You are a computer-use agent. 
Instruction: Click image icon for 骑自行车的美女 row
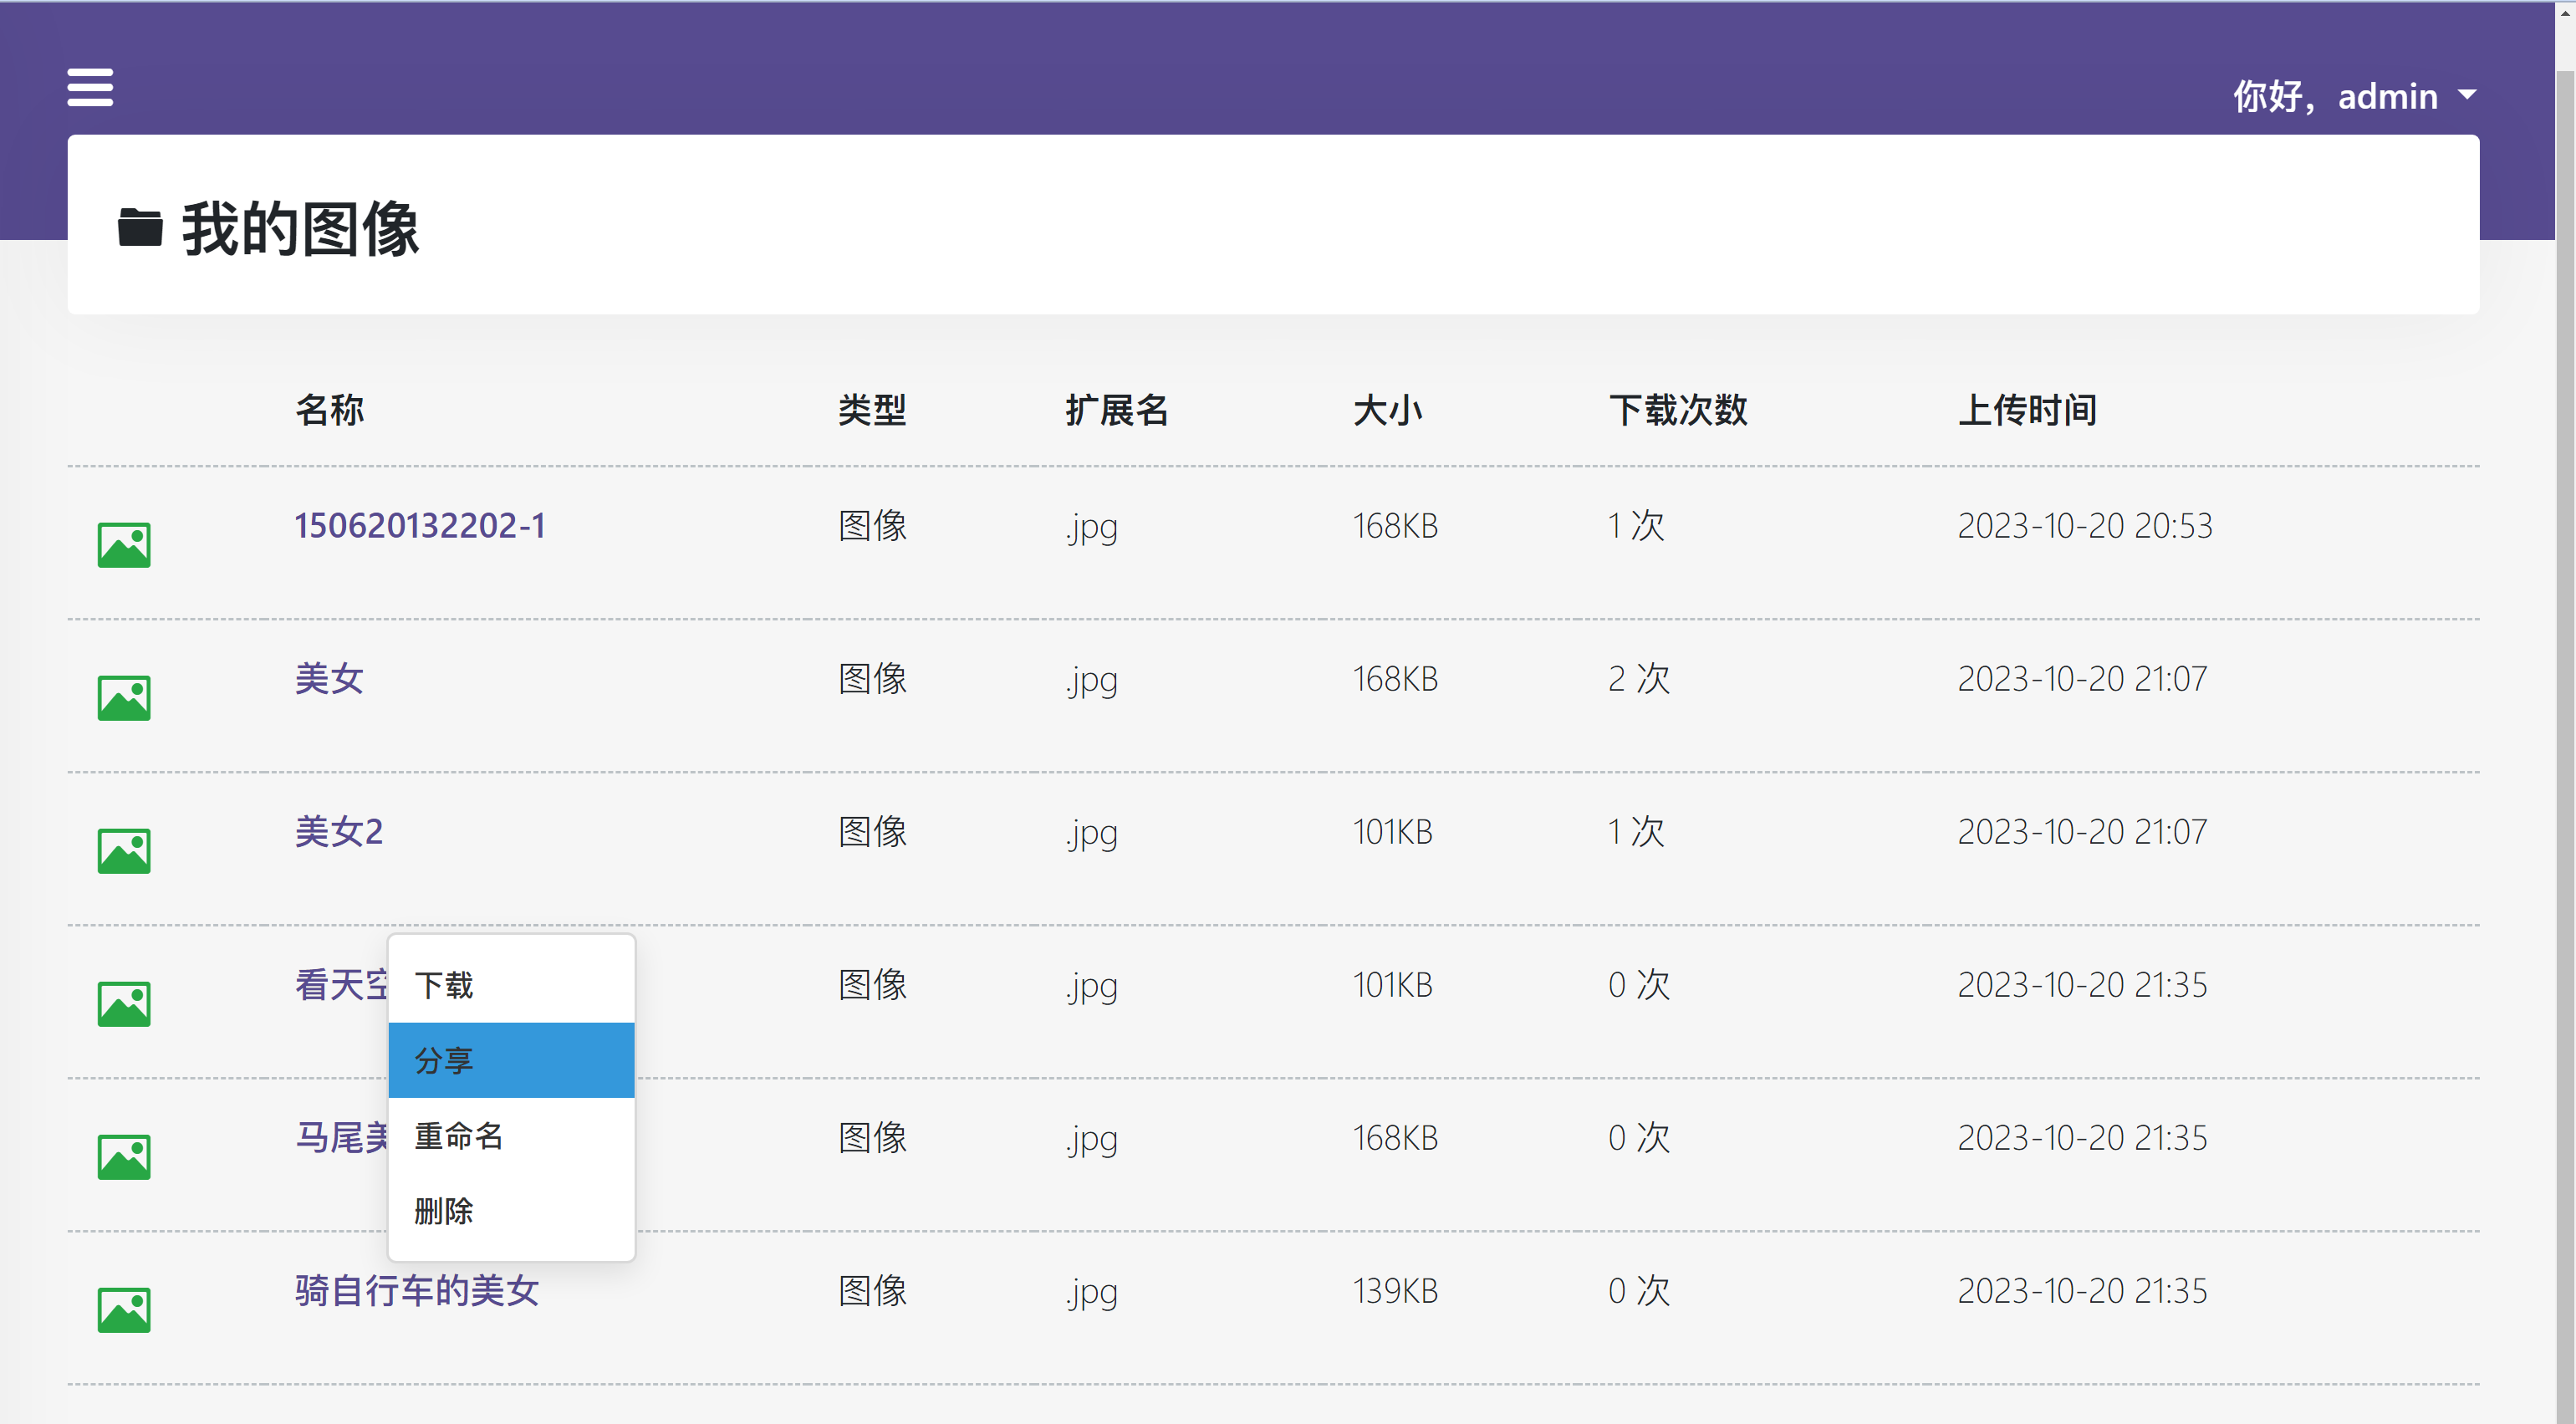(124, 1310)
